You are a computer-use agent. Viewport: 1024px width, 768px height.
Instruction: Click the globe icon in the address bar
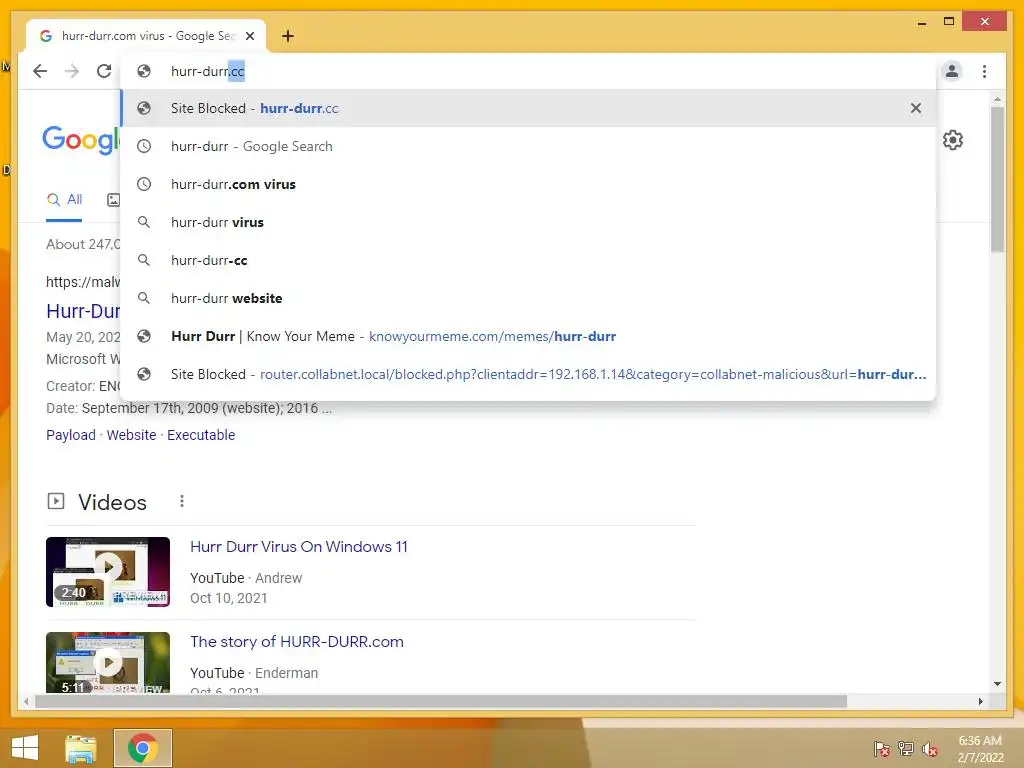pyautogui.click(x=144, y=71)
